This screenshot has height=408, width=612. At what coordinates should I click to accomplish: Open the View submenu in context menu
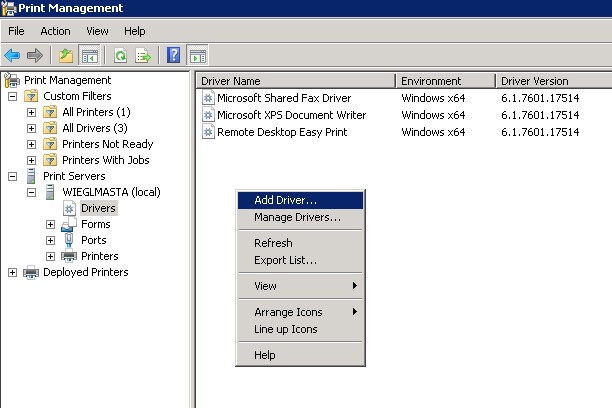(x=300, y=286)
